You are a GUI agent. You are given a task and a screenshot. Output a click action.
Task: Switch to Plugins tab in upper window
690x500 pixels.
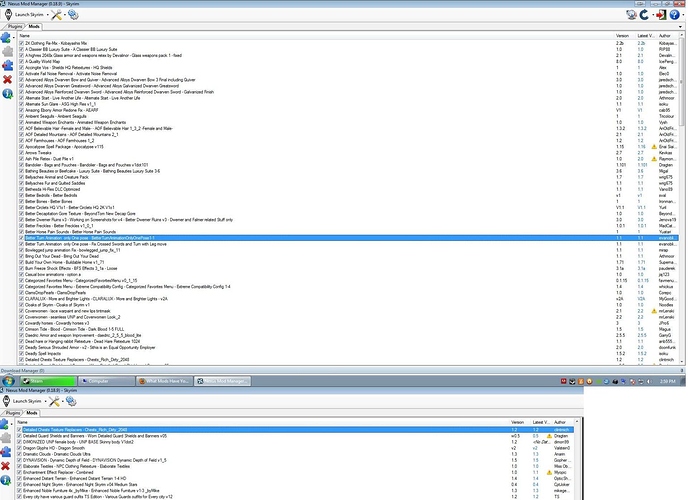click(15, 26)
